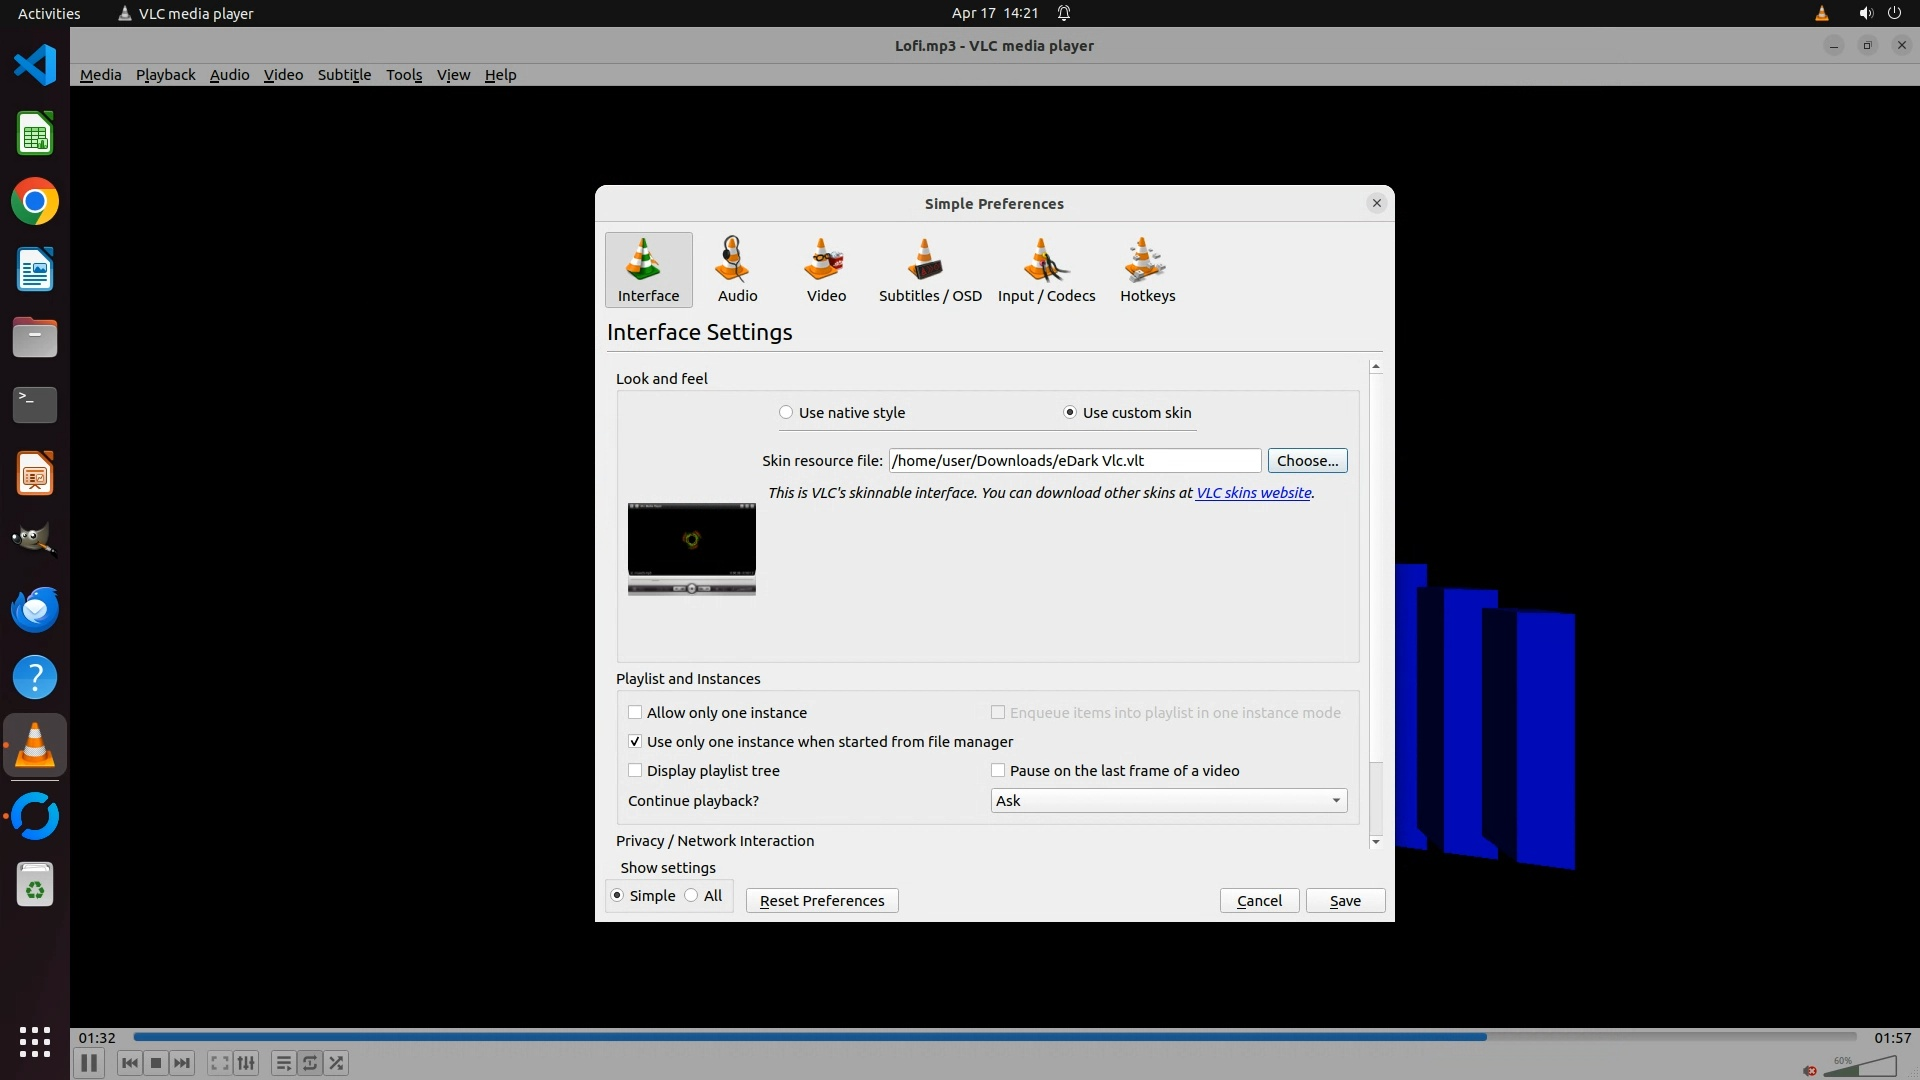Toggle the shuffle playback icon

tap(337, 1063)
